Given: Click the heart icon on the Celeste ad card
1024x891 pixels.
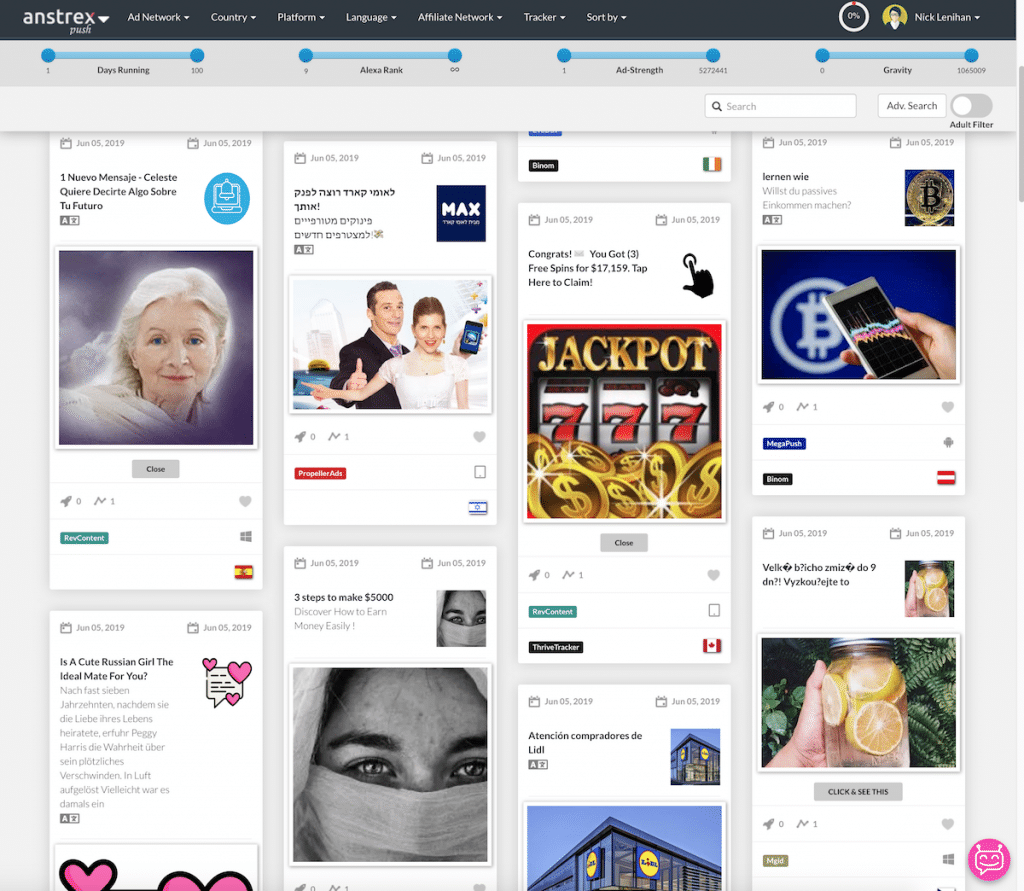Looking at the screenshot, I should 245,501.
